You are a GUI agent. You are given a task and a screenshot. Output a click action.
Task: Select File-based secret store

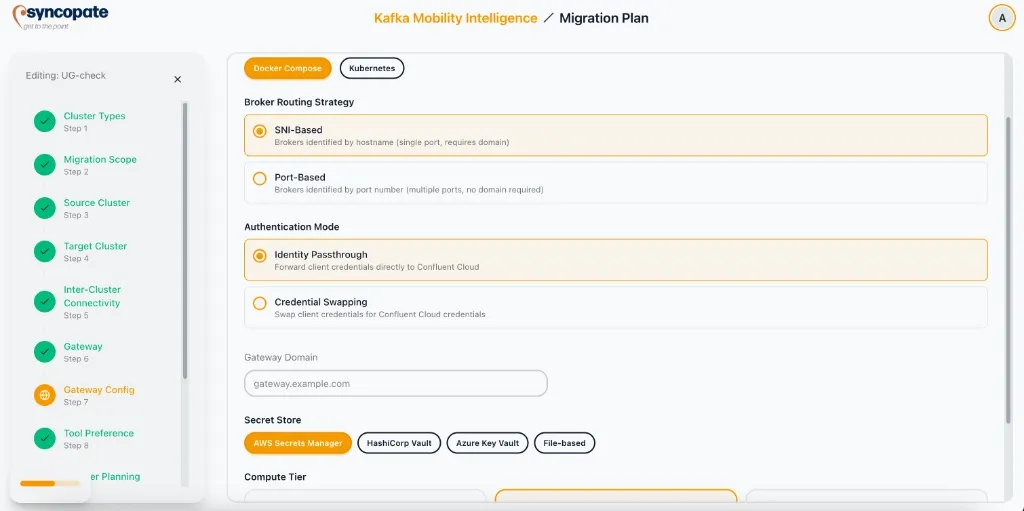tap(564, 443)
